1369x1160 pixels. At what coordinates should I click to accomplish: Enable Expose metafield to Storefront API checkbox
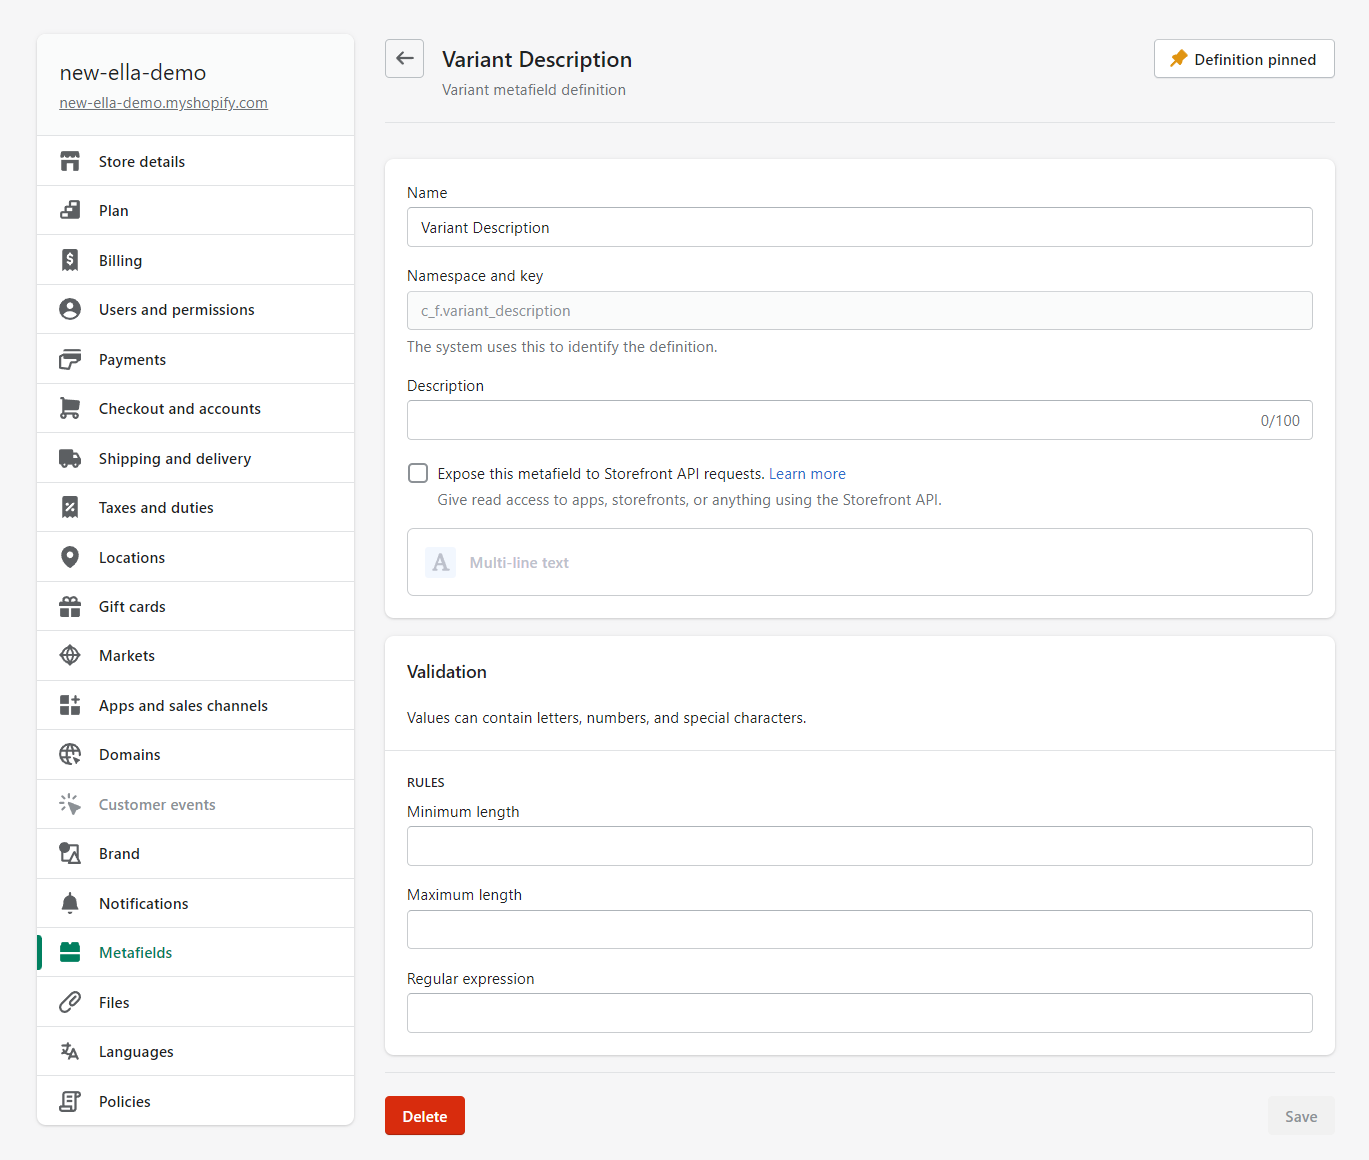418,474
